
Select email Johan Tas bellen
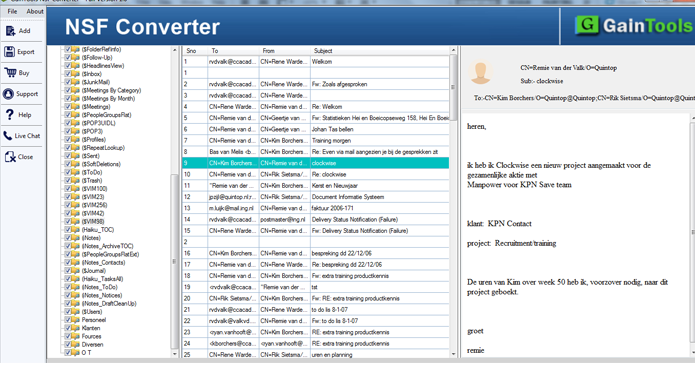(316, 129)
